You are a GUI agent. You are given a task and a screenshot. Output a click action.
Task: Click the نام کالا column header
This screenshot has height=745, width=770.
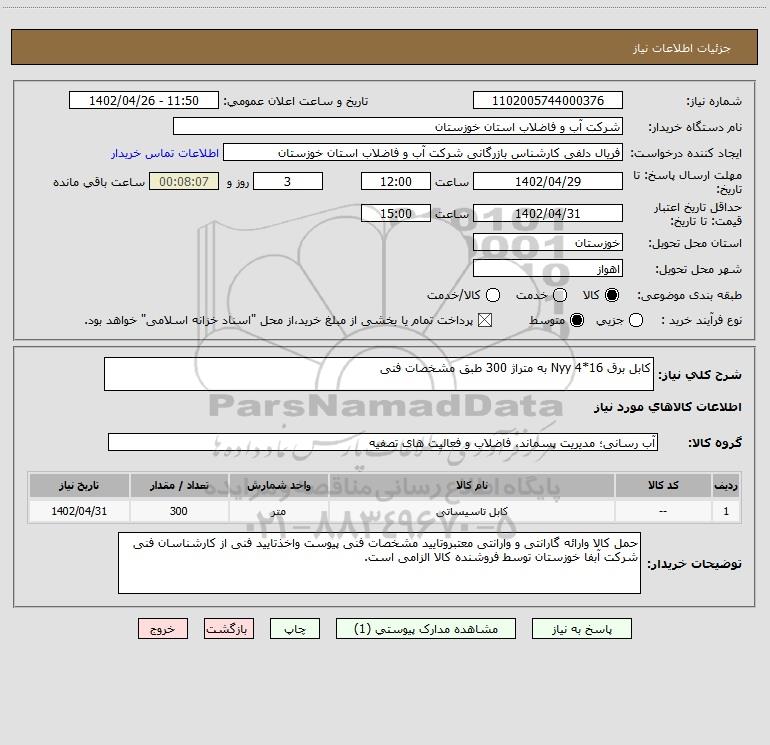(471, 486)
